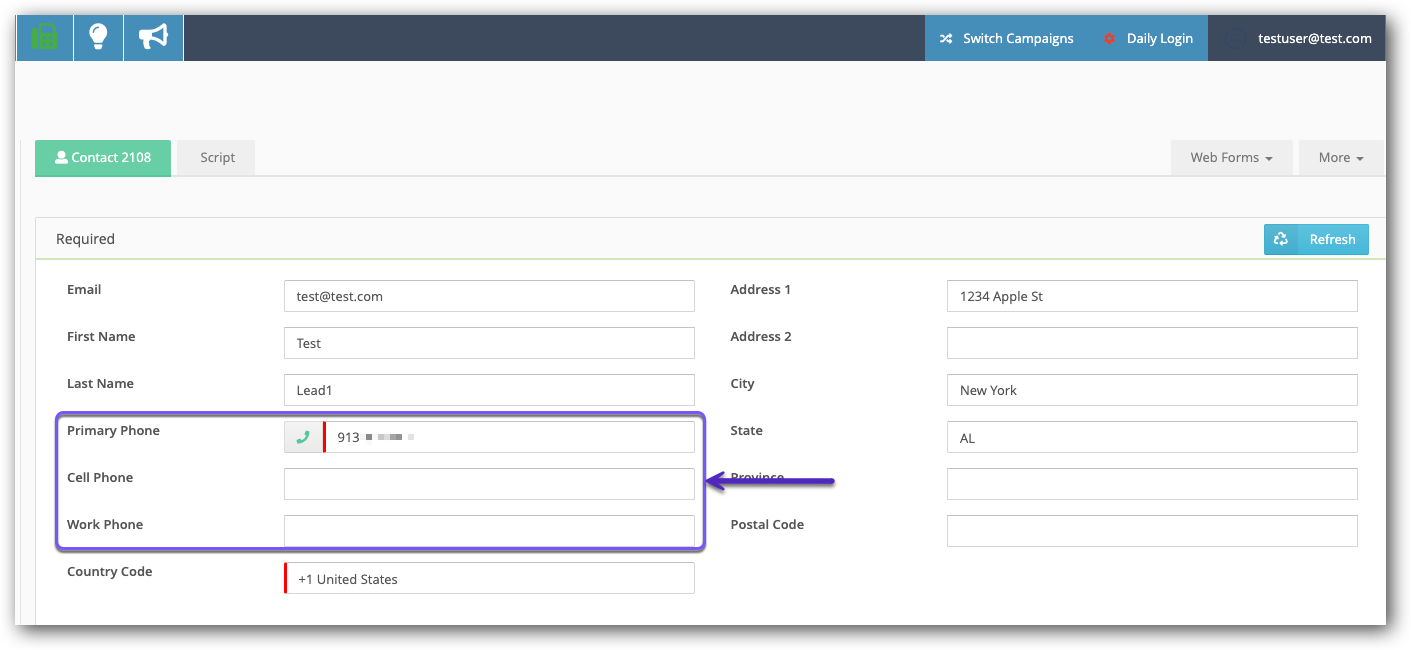Focus the Work Phone input field
The image size is (1411, 650).
pyautogui.click(x=489, y=531)
